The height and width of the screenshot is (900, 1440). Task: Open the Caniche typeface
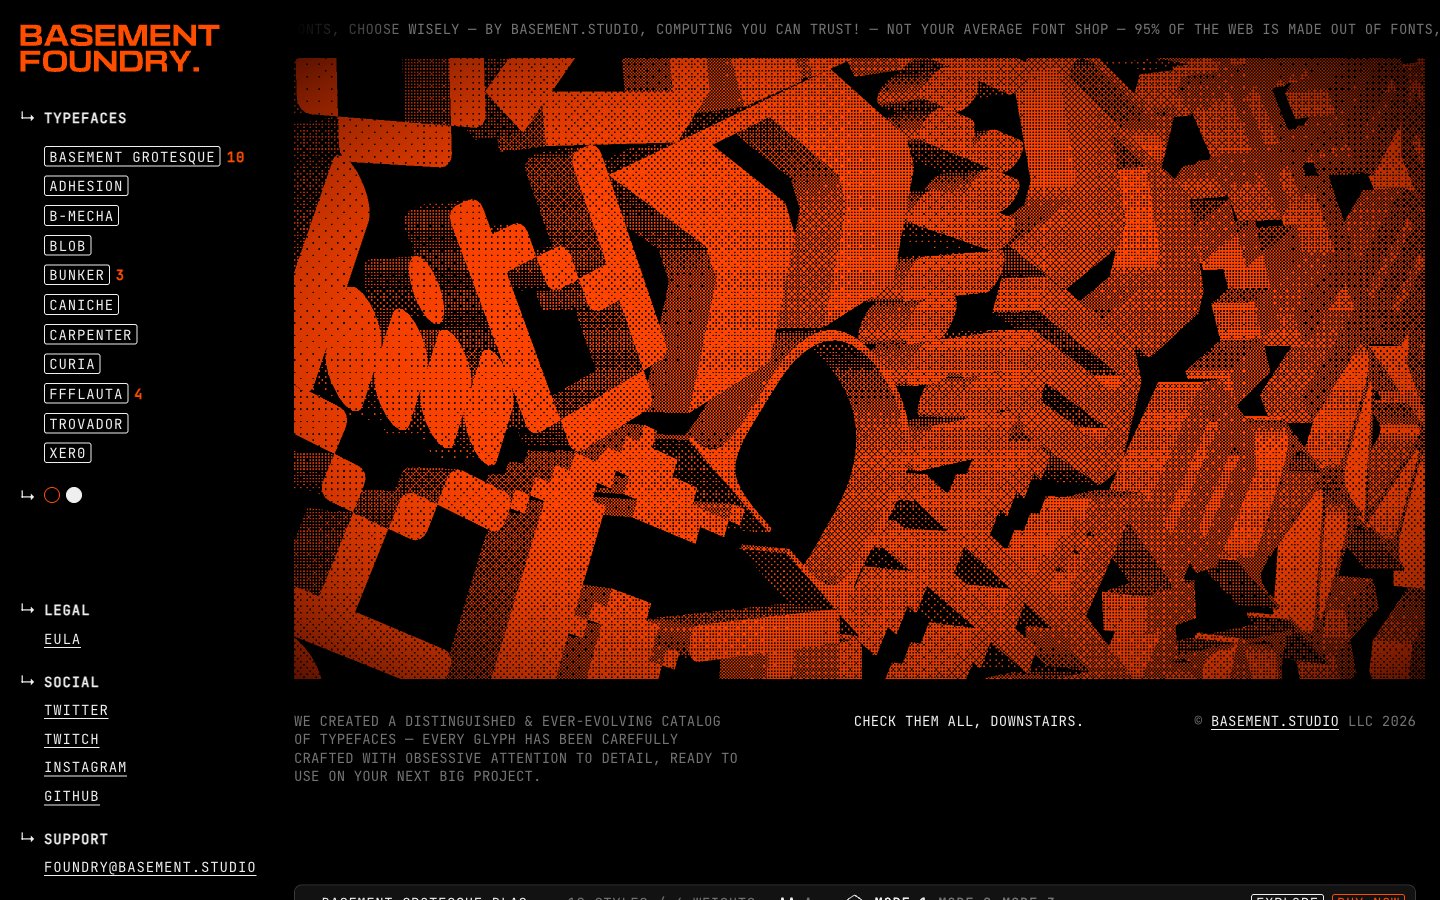pos(82,305)
